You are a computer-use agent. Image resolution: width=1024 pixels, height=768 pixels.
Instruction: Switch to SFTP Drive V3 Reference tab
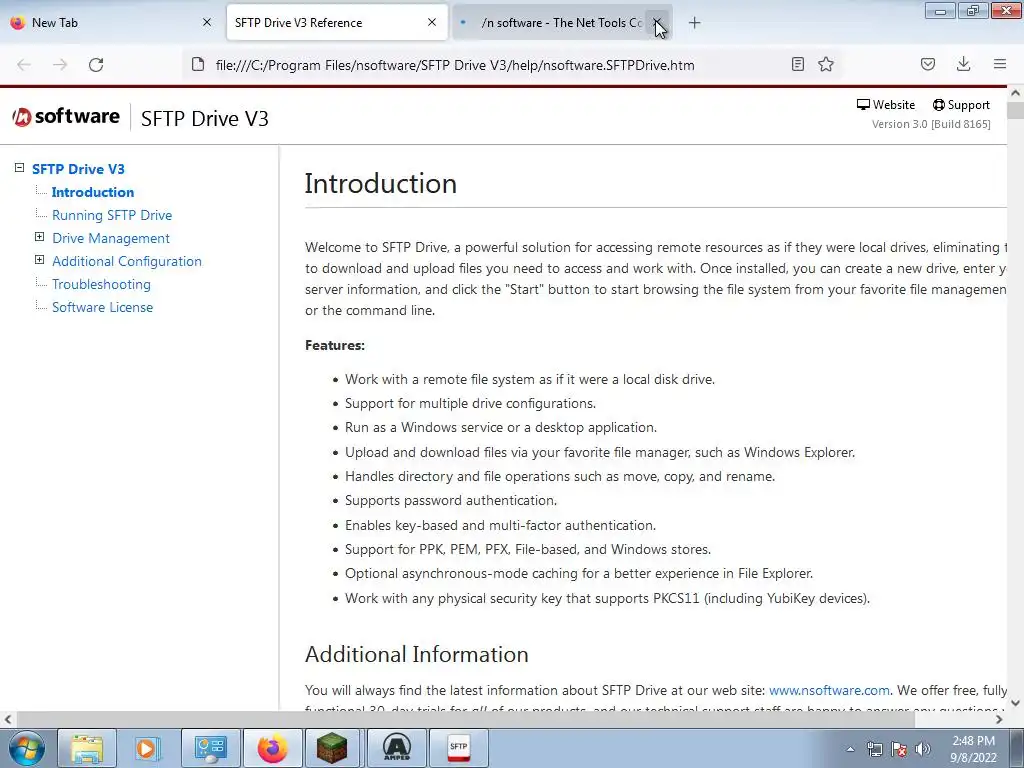click(337, 22)
